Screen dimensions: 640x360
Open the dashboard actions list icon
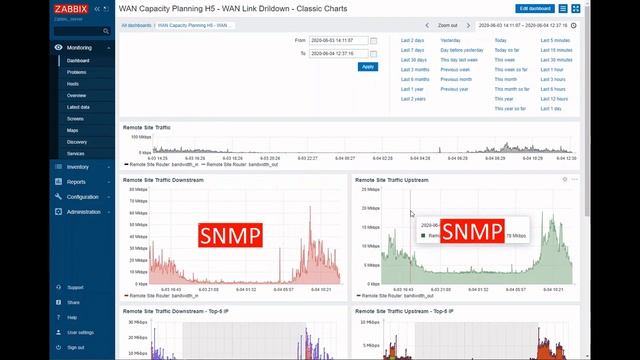(563, 9)
